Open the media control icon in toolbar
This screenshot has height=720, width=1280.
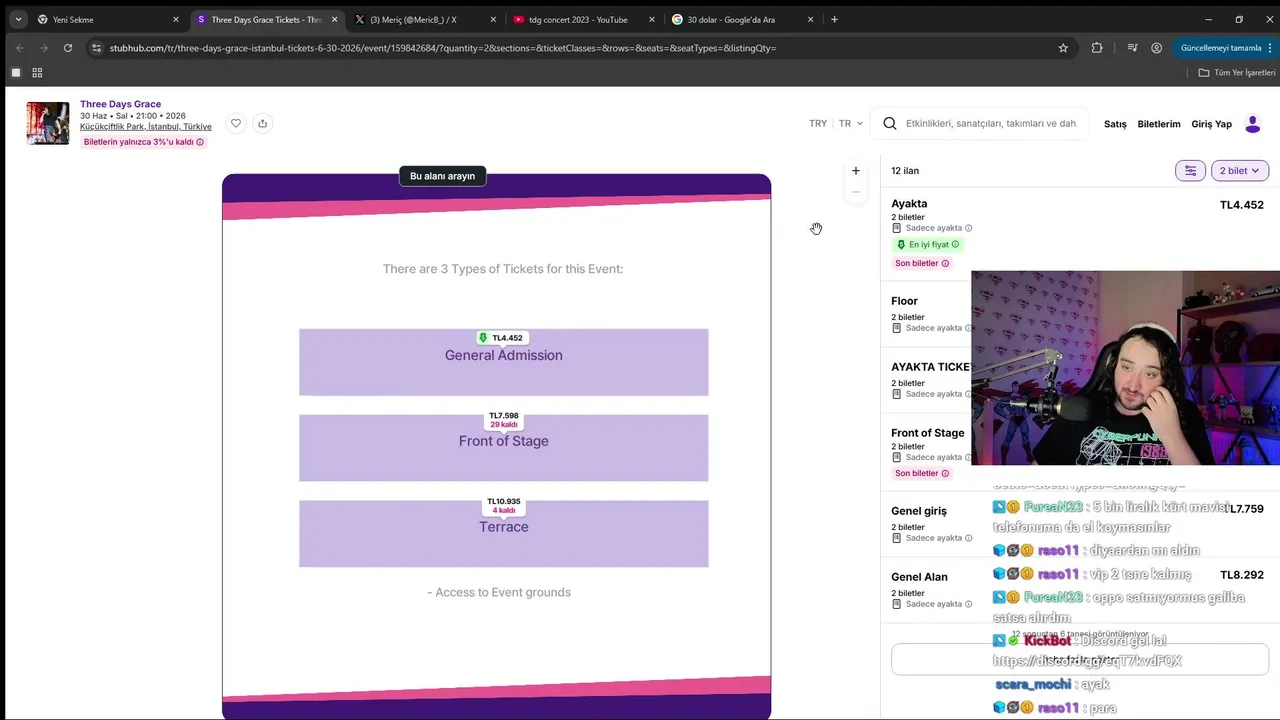pyautogui.click(x=1132, y=48)
